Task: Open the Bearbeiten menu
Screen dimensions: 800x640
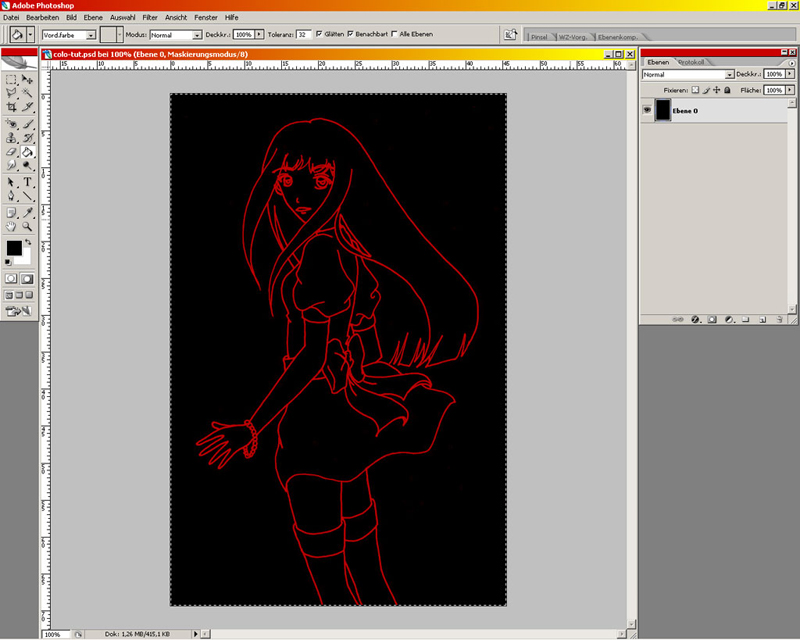Action: (x=43, y=17)
